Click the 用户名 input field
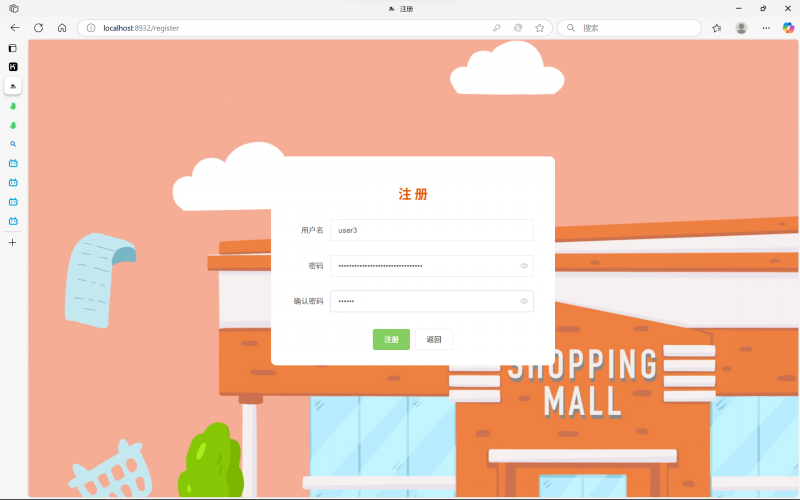Viewport: 800px width, 500px height. [x=431, y=230]
